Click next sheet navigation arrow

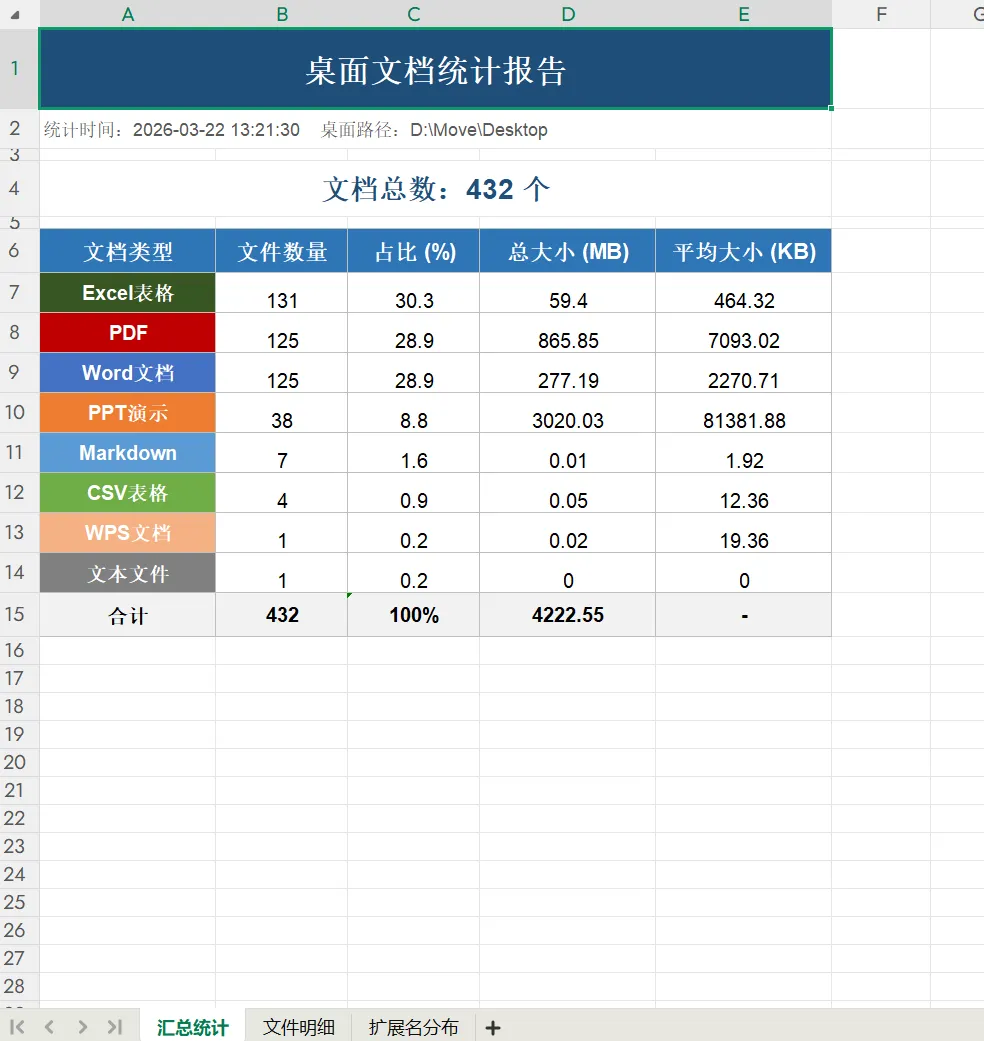(x=82, y=1027)
